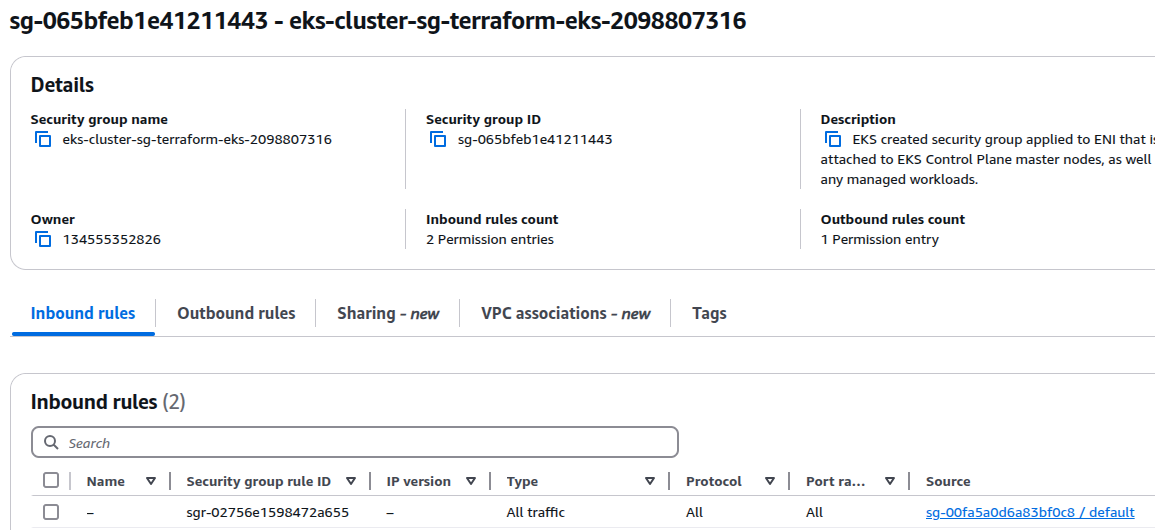This screenshot has height=530, width=1155.
Task: Sort by Protocol column arrow
Action: pyautogui.click(x=770, y=481)
